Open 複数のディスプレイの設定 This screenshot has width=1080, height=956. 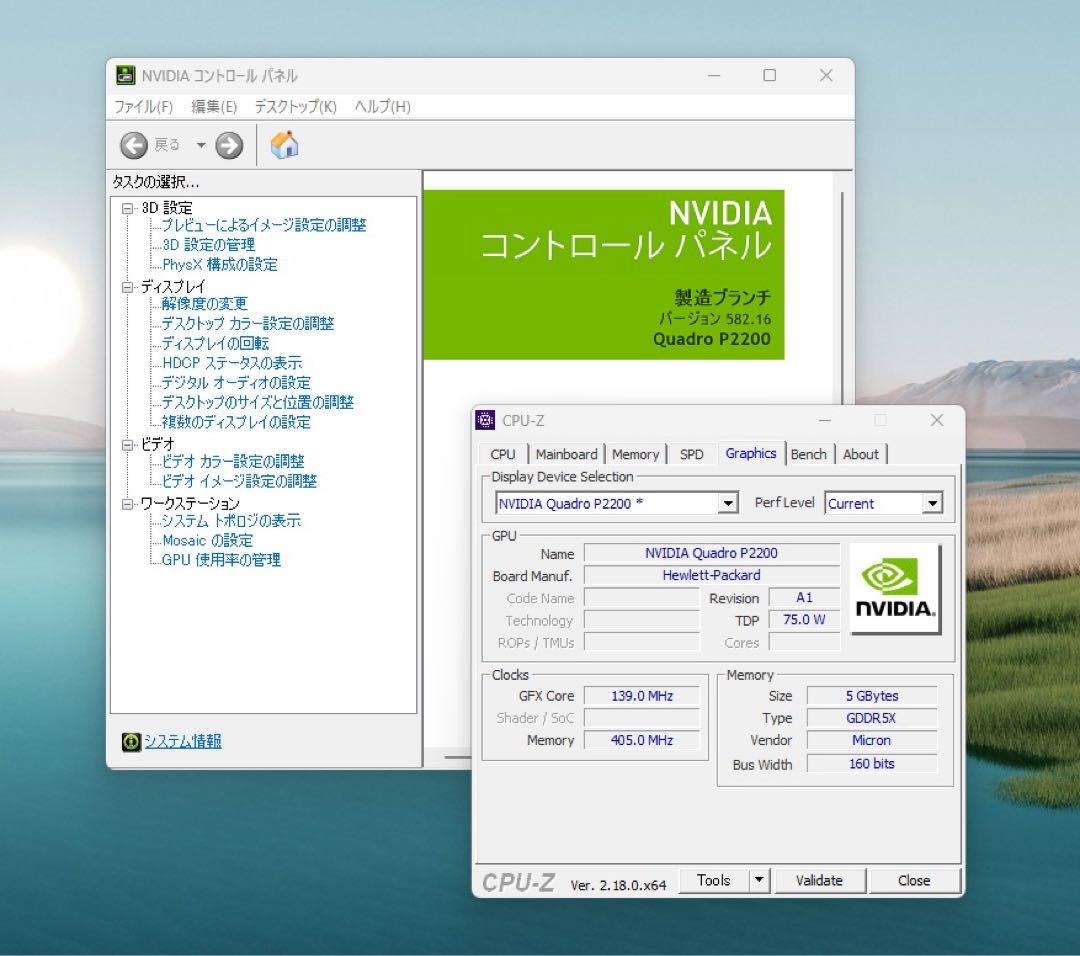pyautogui.click(x=236, y=422)
